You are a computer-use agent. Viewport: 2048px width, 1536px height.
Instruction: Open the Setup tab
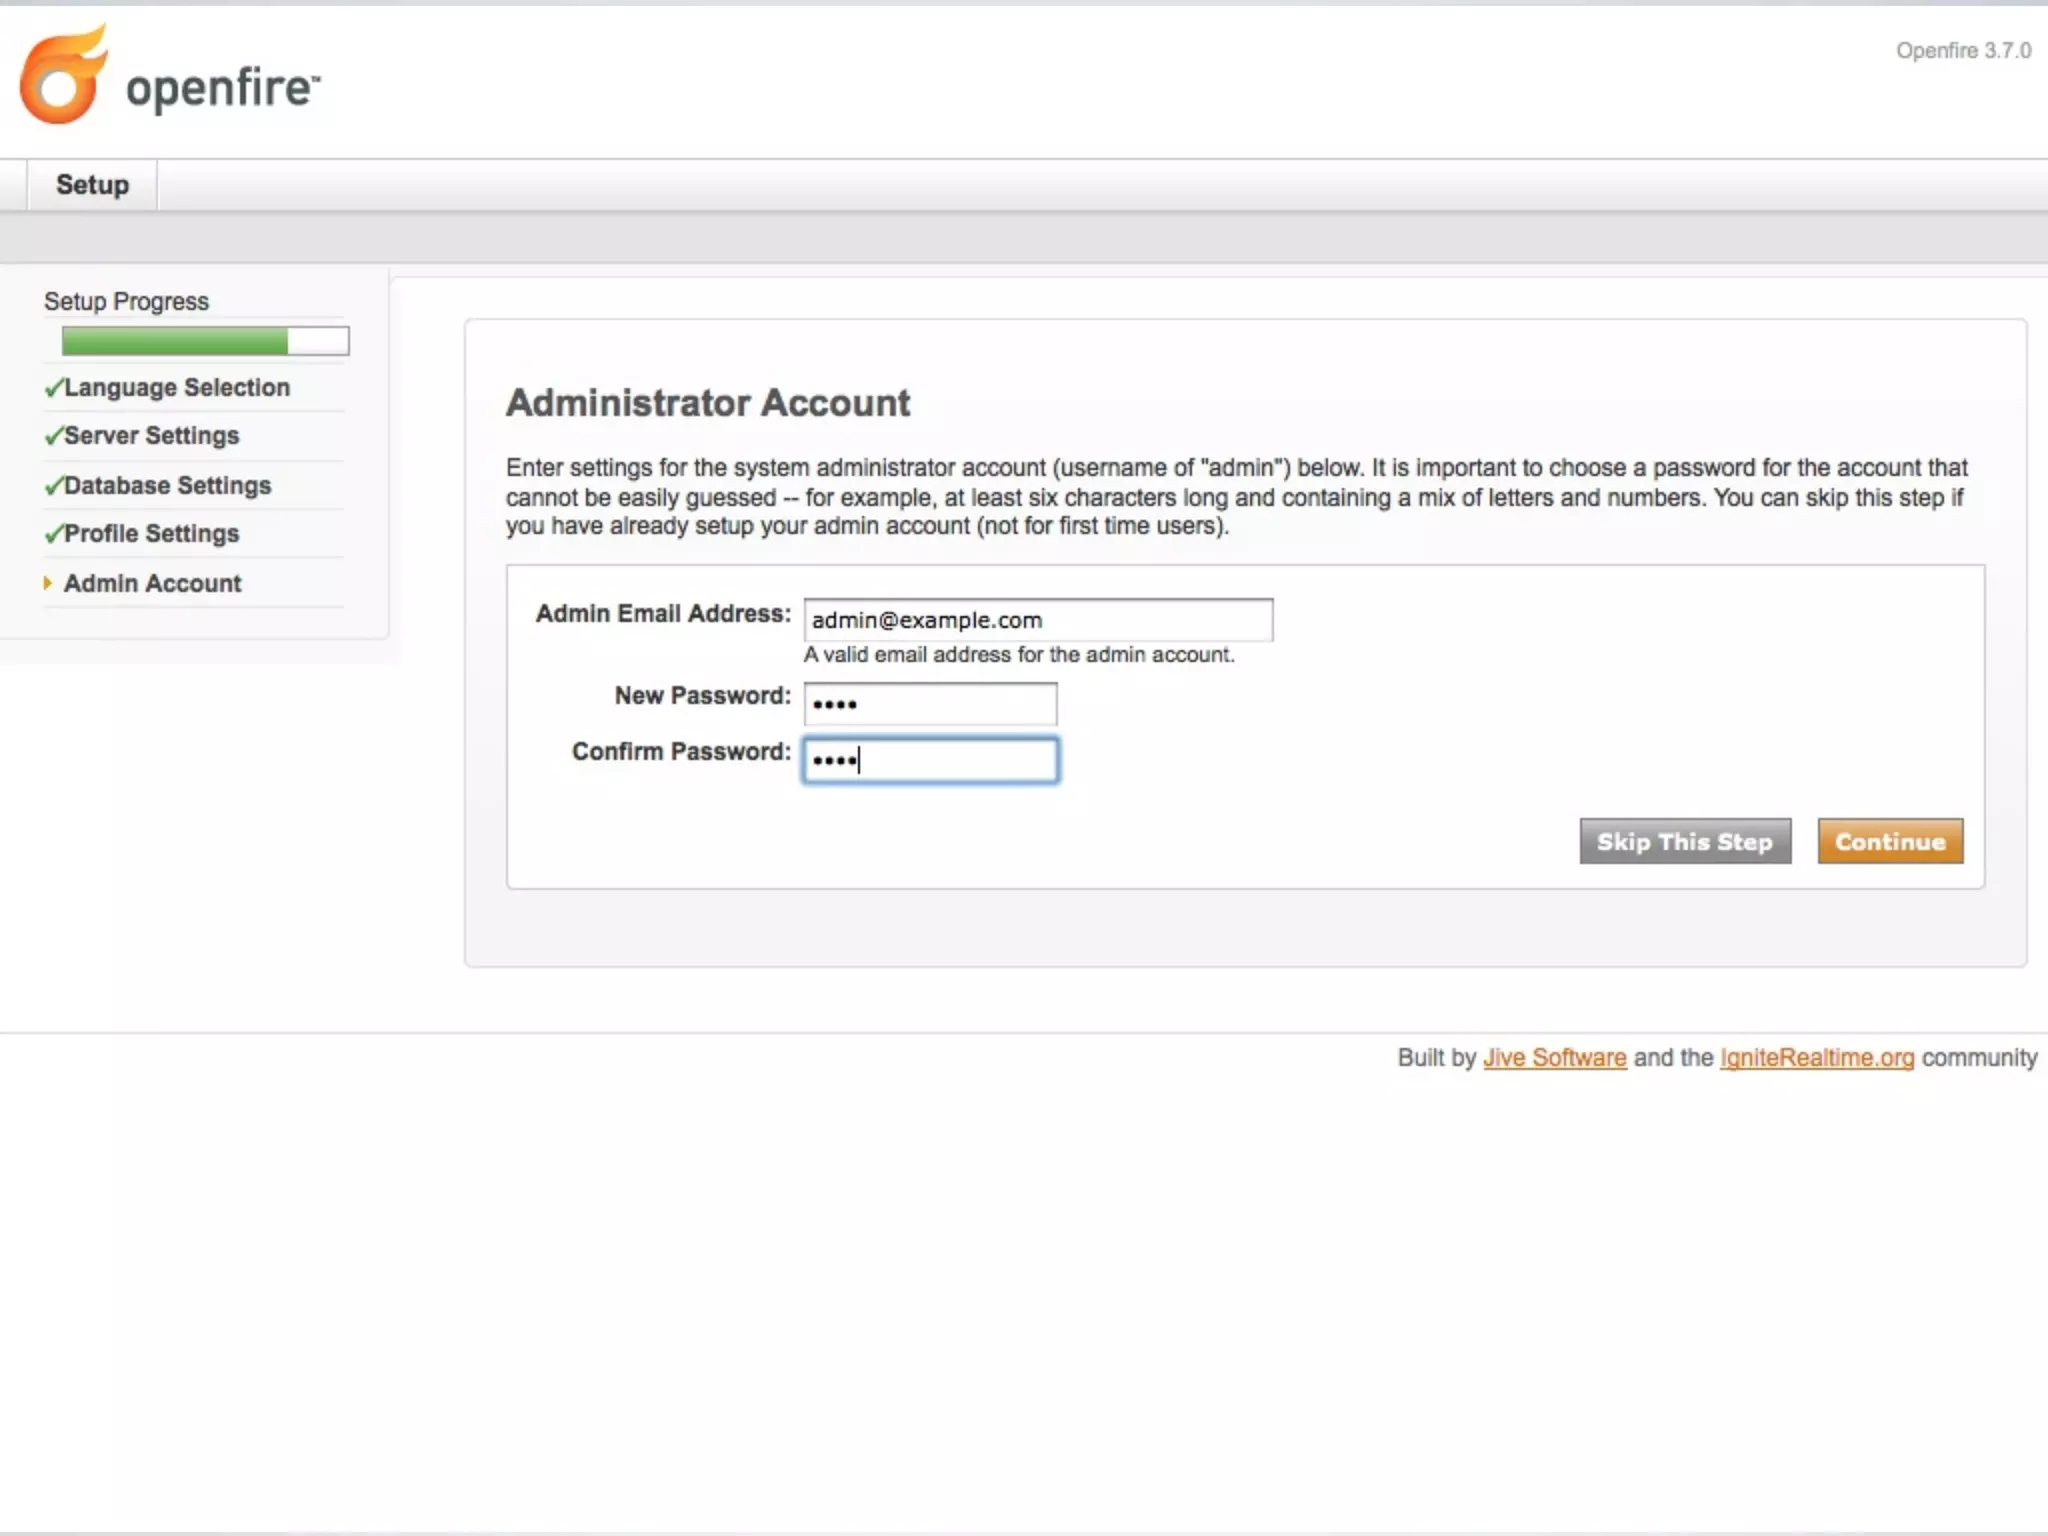(x=92, y=185)
